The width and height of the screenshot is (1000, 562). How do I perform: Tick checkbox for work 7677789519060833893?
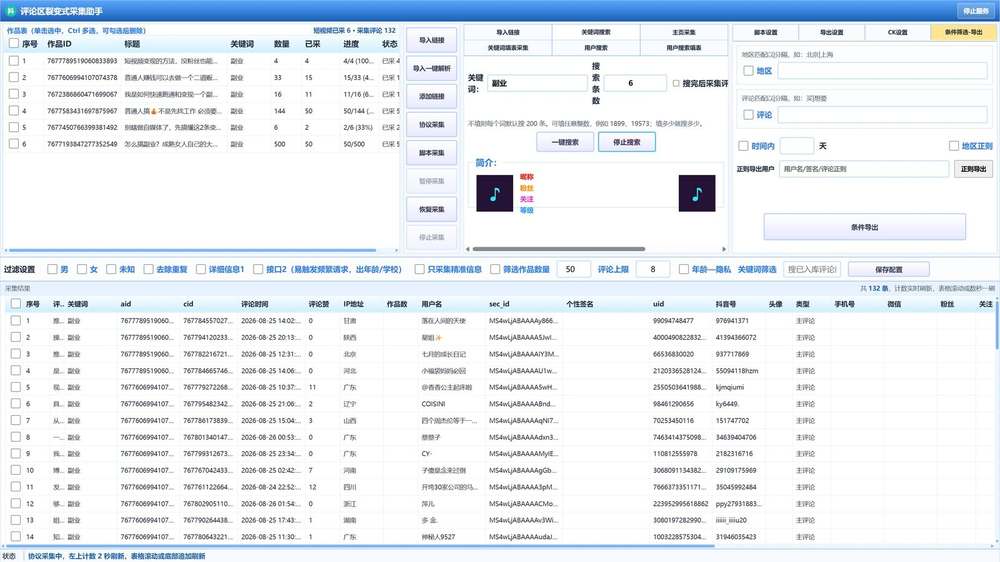pos(13,61)
